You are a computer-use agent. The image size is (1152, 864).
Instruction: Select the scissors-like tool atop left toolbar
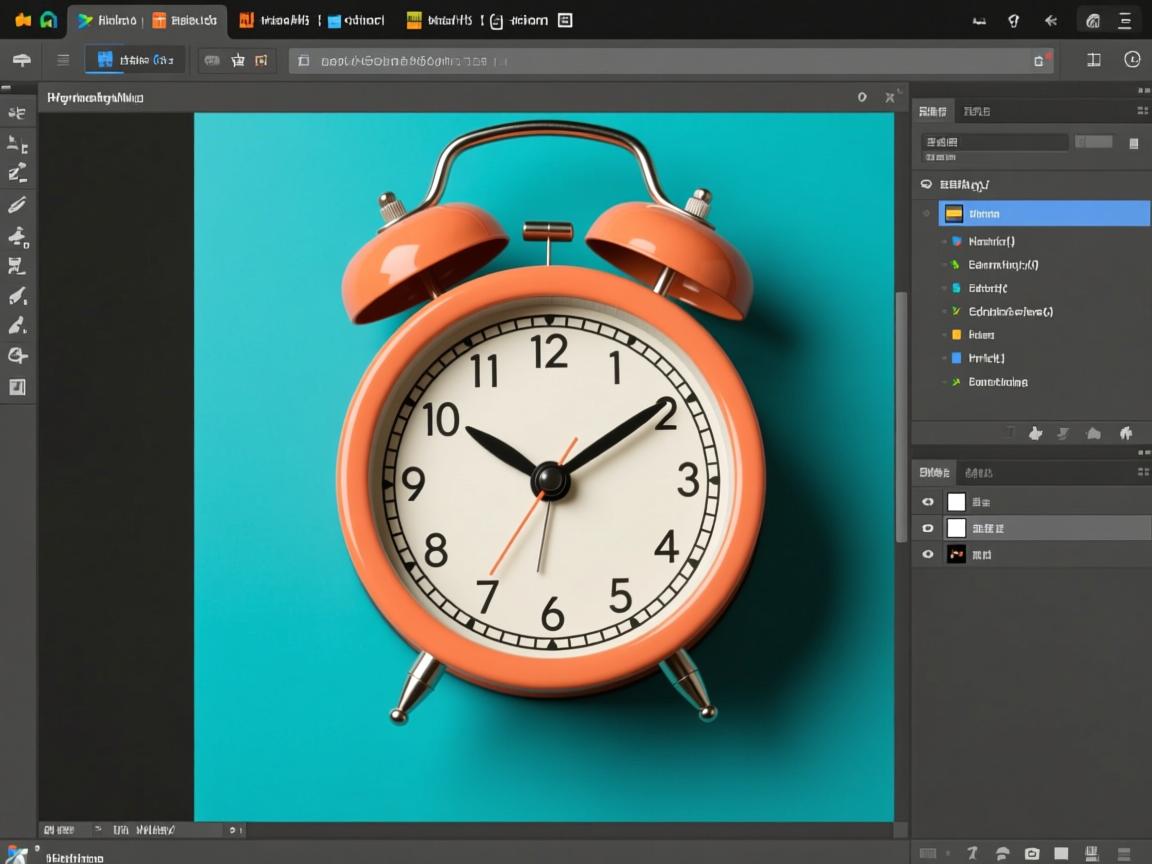pyautogui.click(x=17, y=113)
